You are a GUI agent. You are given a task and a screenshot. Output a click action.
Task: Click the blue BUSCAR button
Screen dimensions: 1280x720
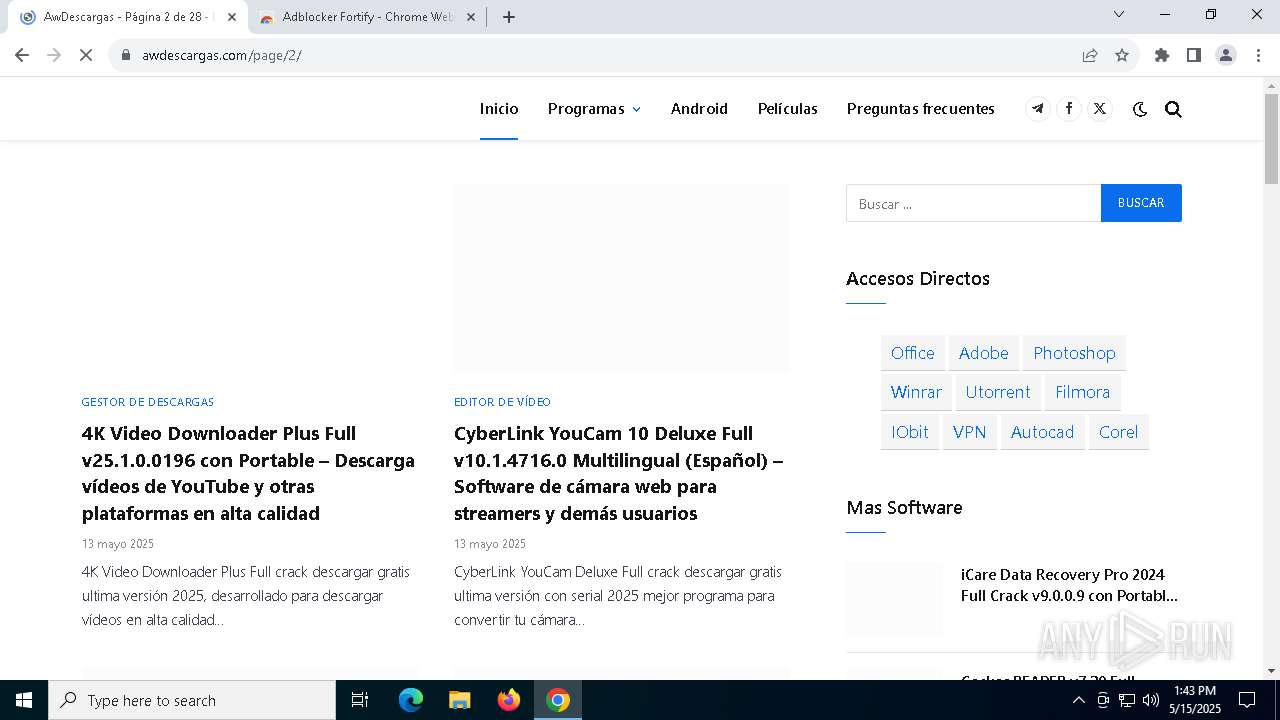(x=1141, y=203)
